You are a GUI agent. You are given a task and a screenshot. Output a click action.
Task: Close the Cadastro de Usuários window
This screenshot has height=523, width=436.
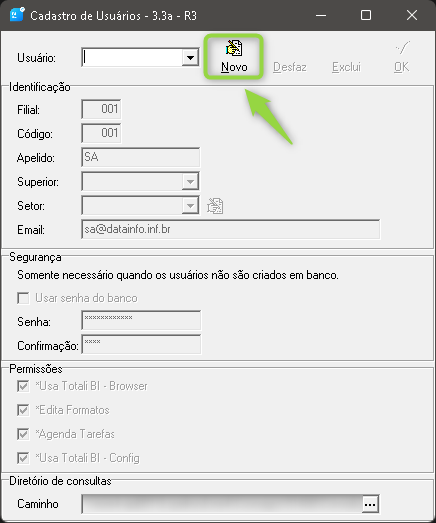pyautogui.click(x=412, y=15)
